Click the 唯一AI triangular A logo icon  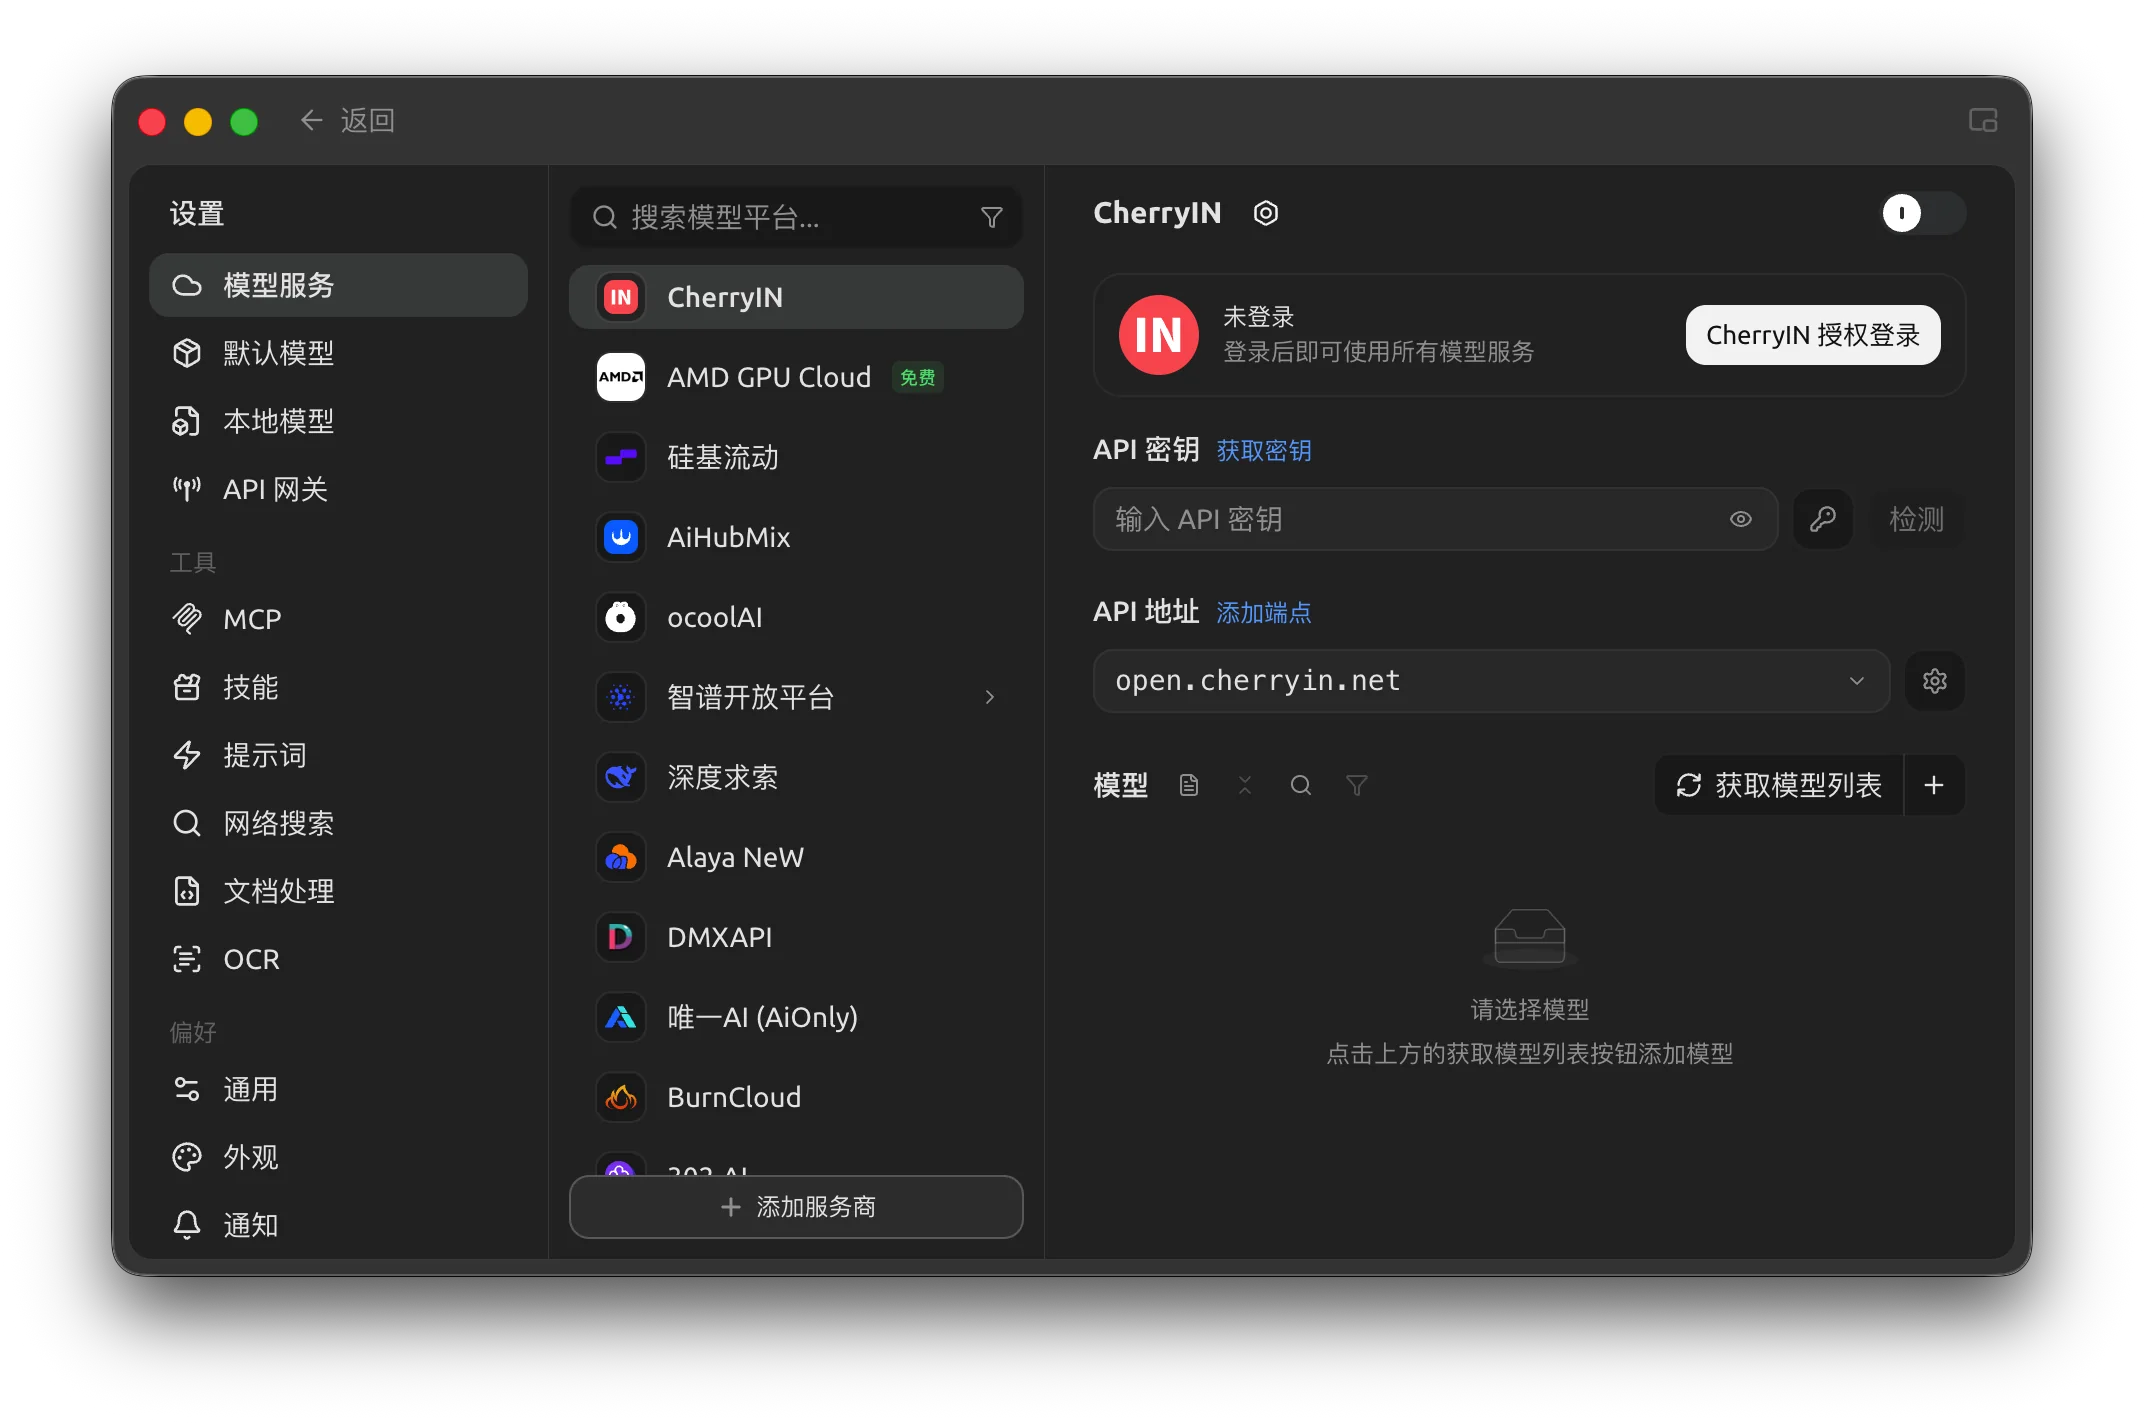coord(620,1017)
